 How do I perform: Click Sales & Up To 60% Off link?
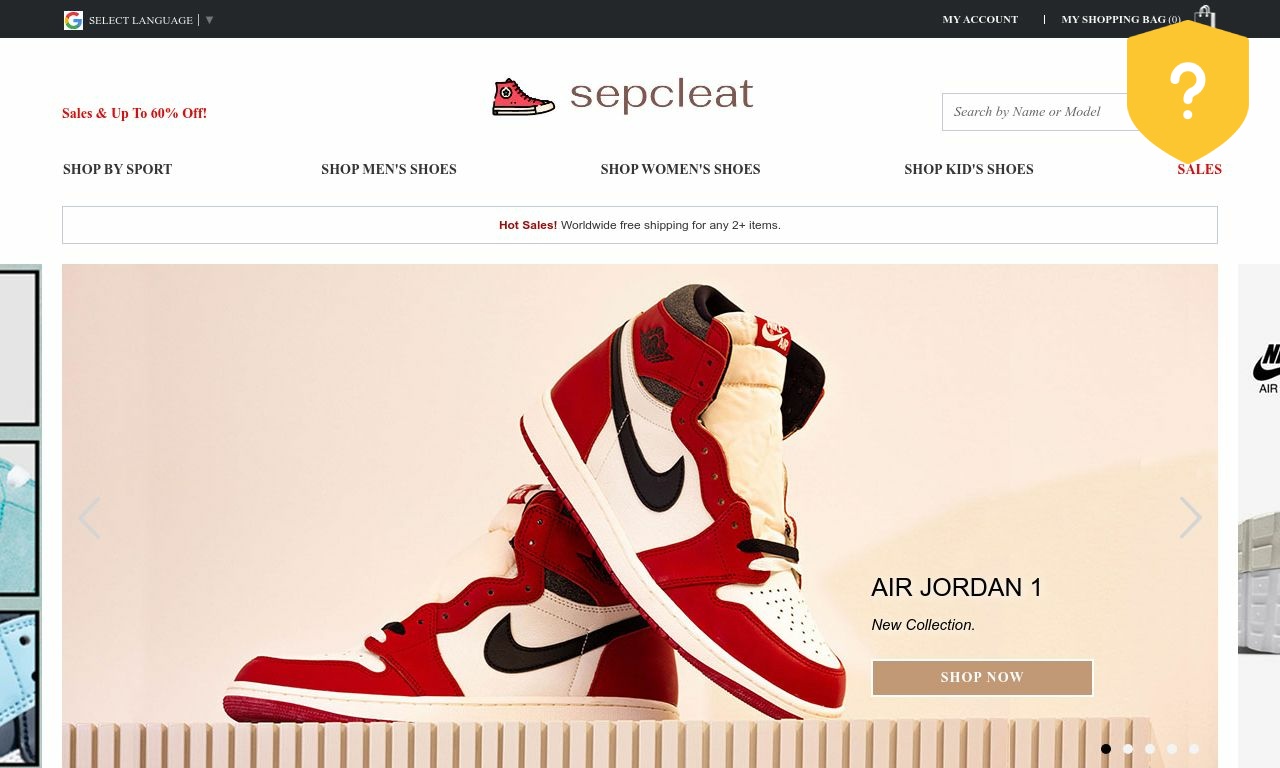point(134,113)
